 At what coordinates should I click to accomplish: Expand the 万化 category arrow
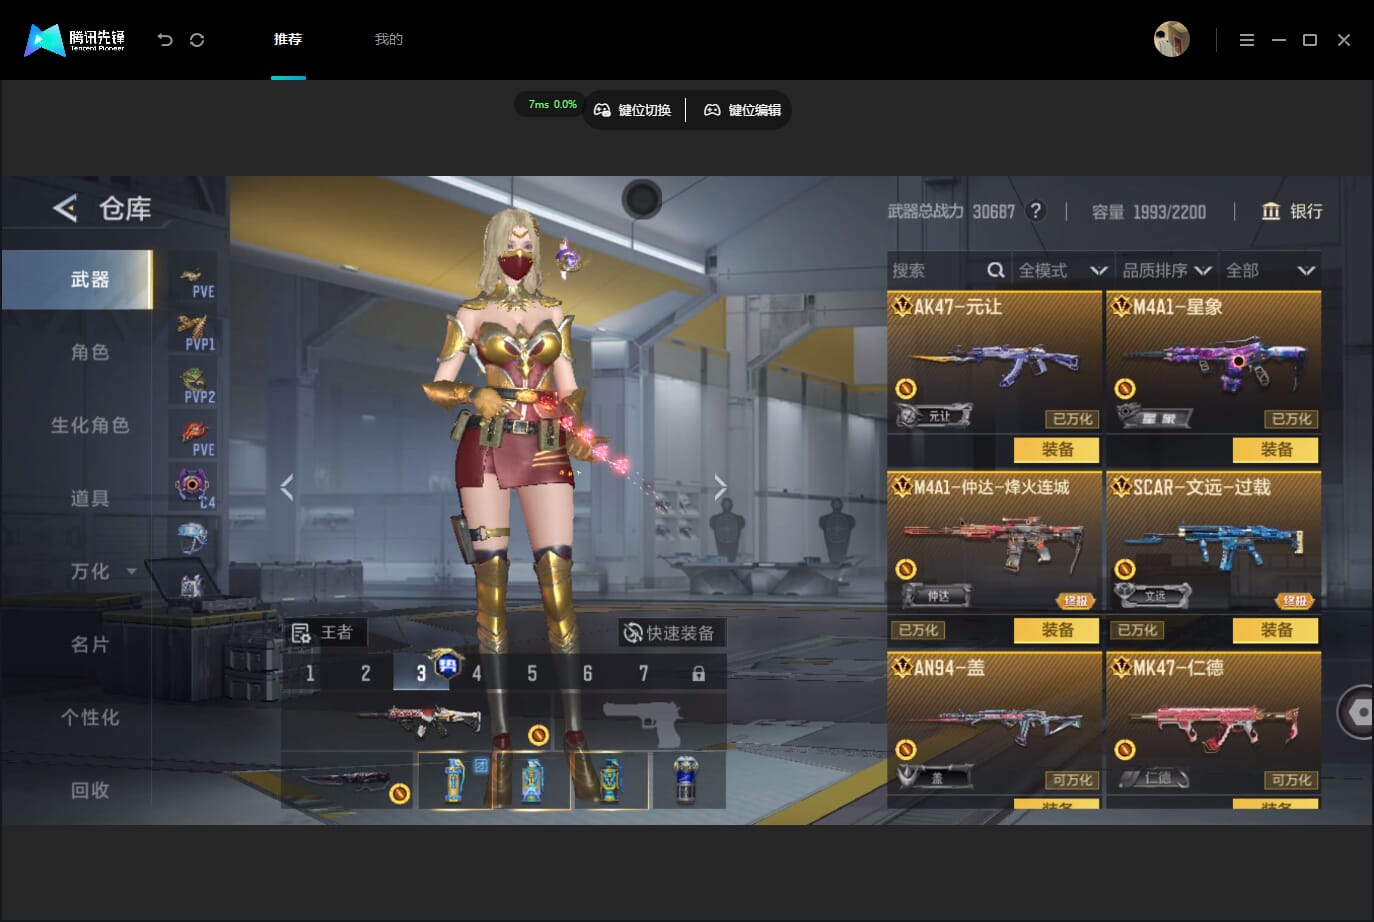131,572
